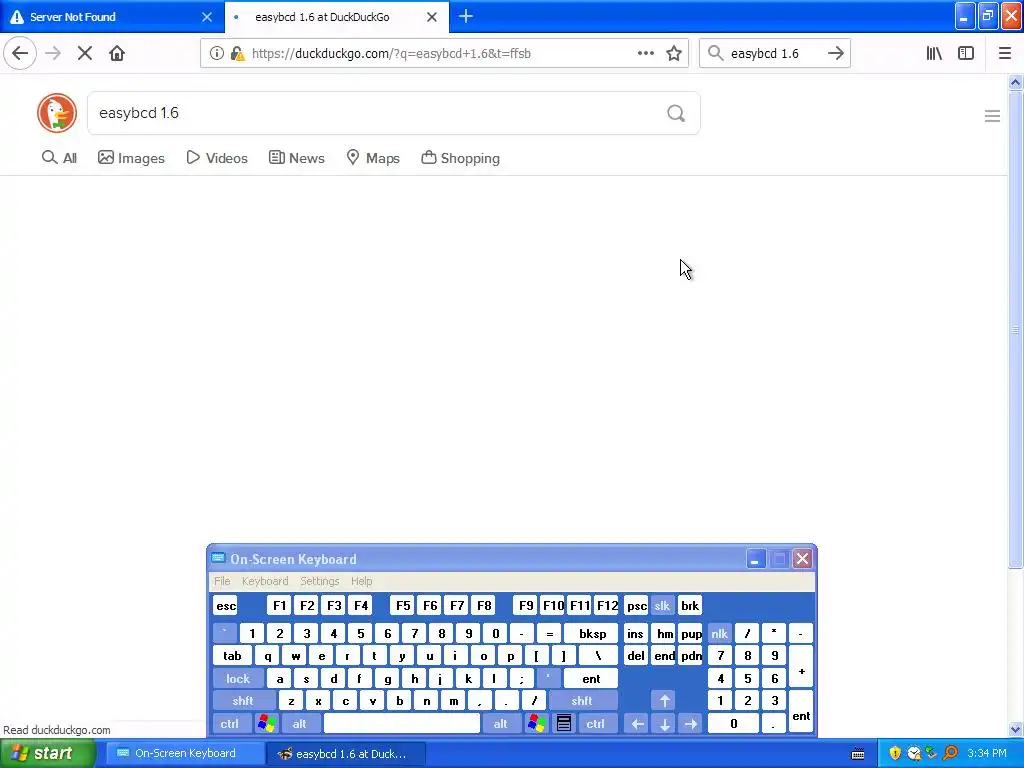Click the main ent key
1024x768 pixels.
pyautogui.click(x=591, y=679)
